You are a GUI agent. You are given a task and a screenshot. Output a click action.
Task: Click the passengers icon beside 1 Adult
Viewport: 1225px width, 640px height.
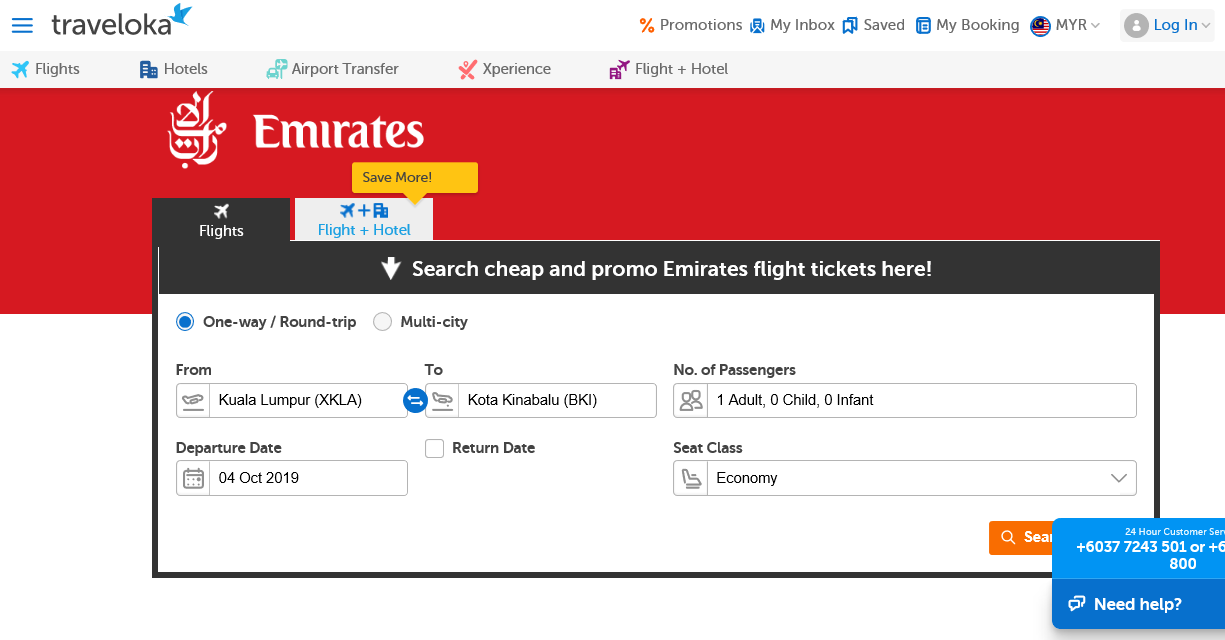[690, 400]
